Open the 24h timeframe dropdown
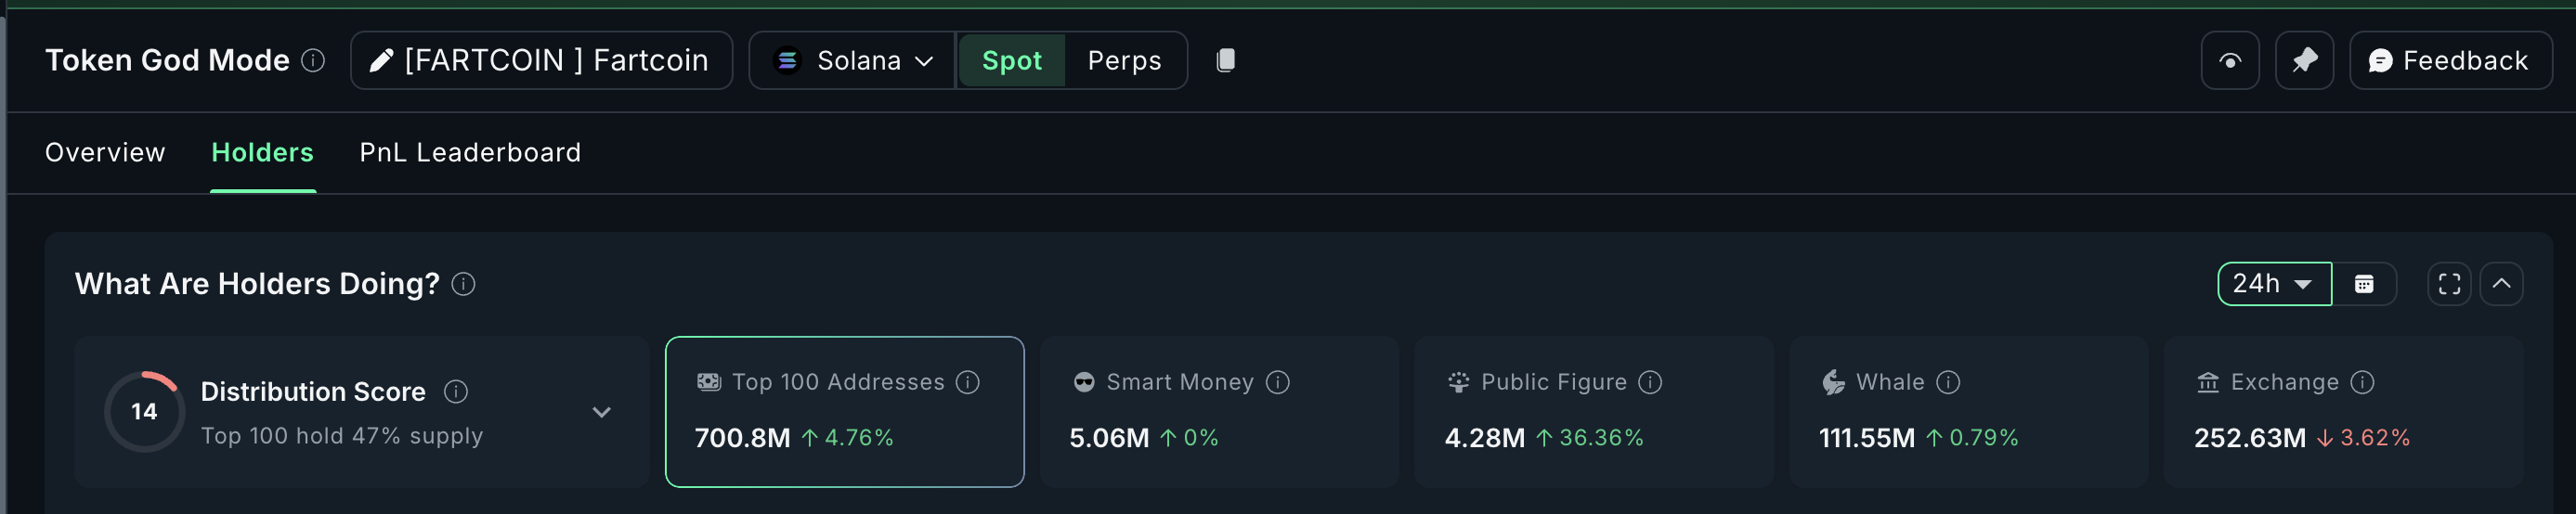The width and height of the screenshot is (2576, 514). click(x=2273, y=284)
